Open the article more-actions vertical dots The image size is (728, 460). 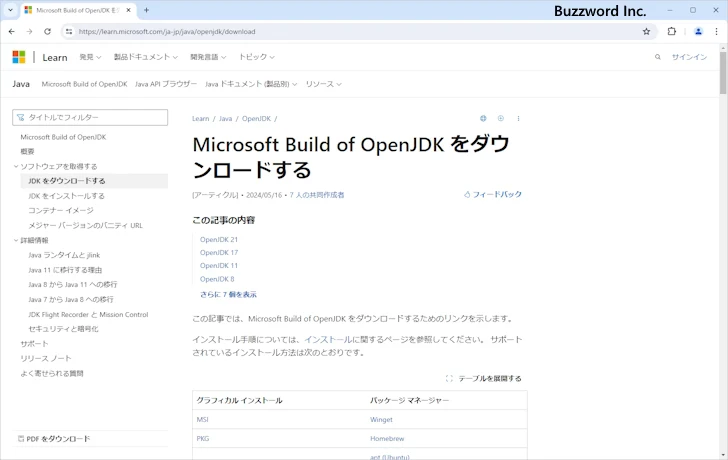[518, 118]
